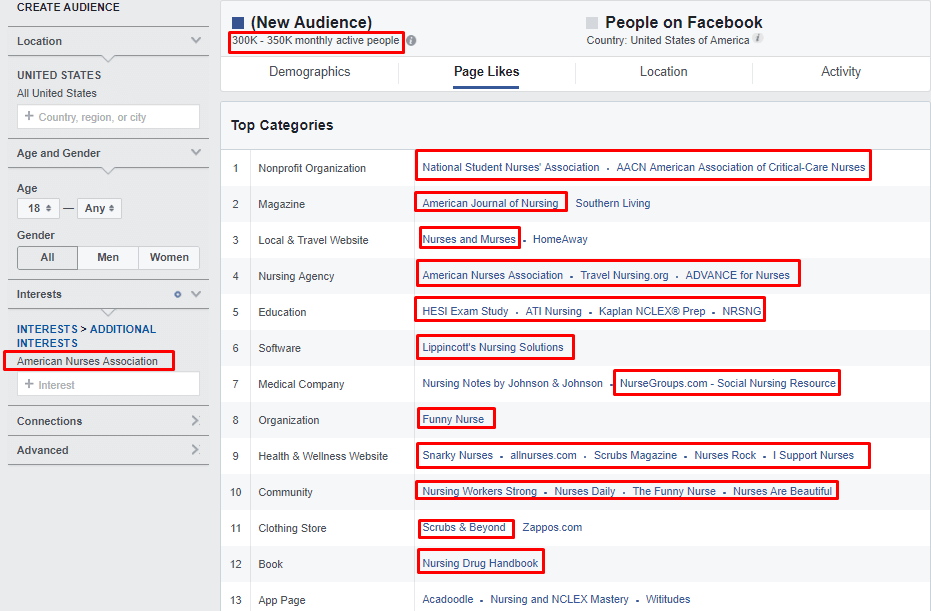Click the Nursing Agency category label
This screenshot has height=611, width=931.
296,277
